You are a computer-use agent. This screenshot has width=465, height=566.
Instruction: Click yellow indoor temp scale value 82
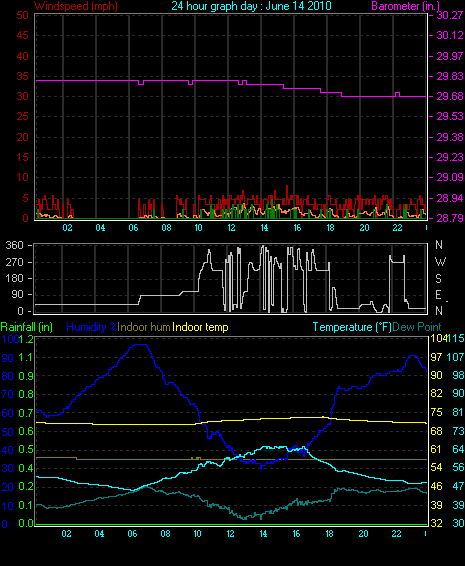[436, 393]
